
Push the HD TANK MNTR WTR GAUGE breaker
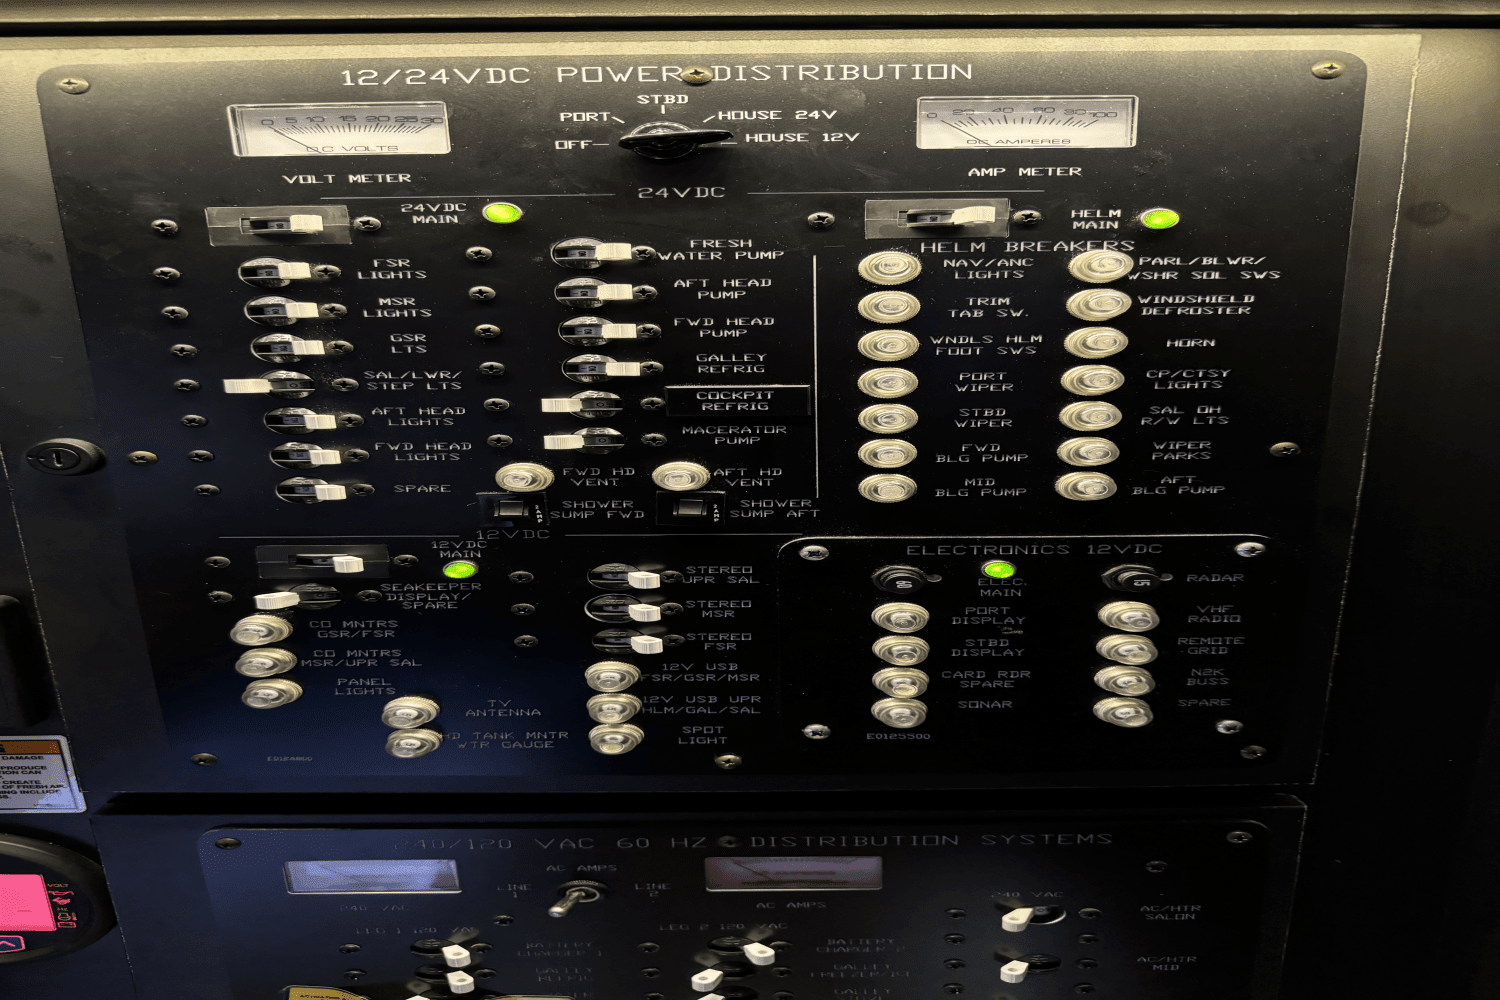coord(414,743)
